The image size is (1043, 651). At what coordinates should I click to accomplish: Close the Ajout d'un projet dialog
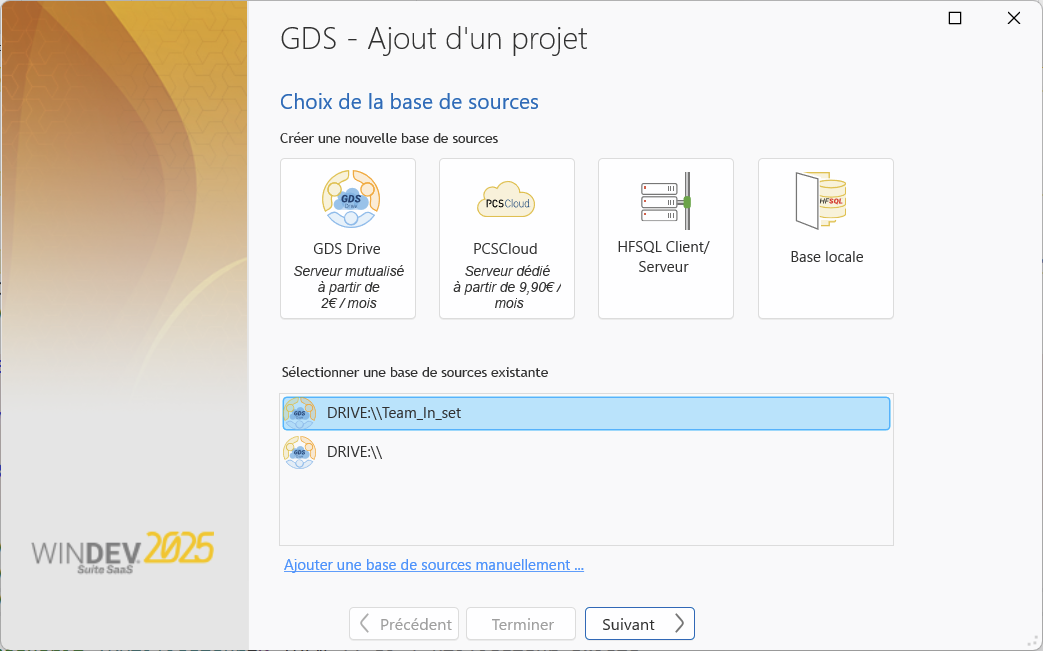[1014, 19]
